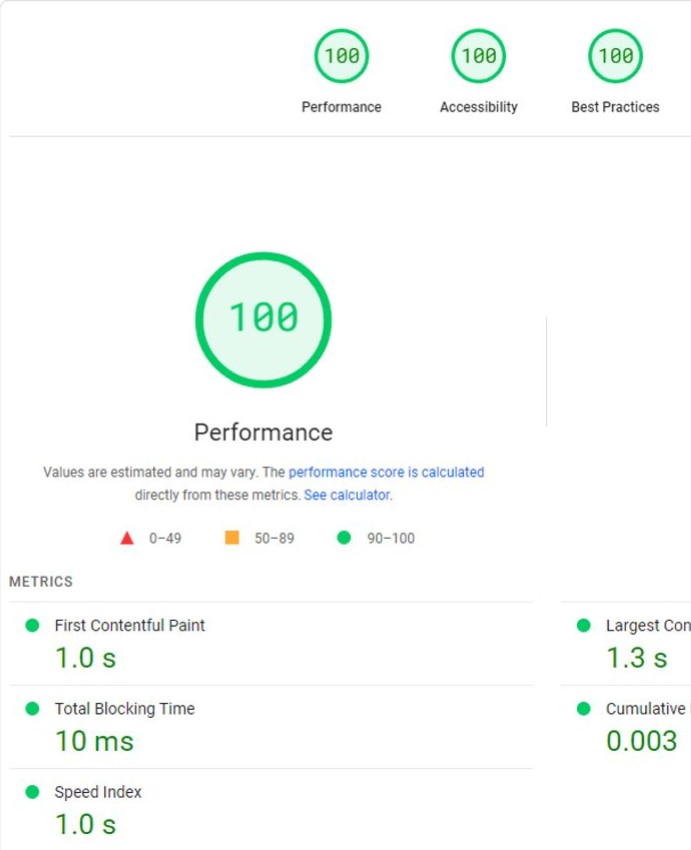The height and width of the screenshot is (850, 691).
Task: Click the green circle 90–100 legend icon
Action: pos(344,538)
